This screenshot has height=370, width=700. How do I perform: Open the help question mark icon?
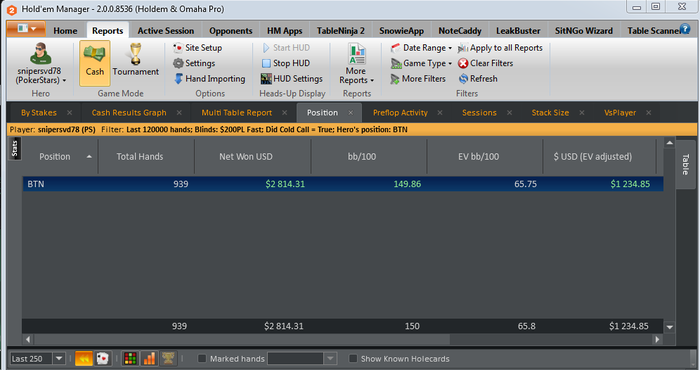pos(685,29)
